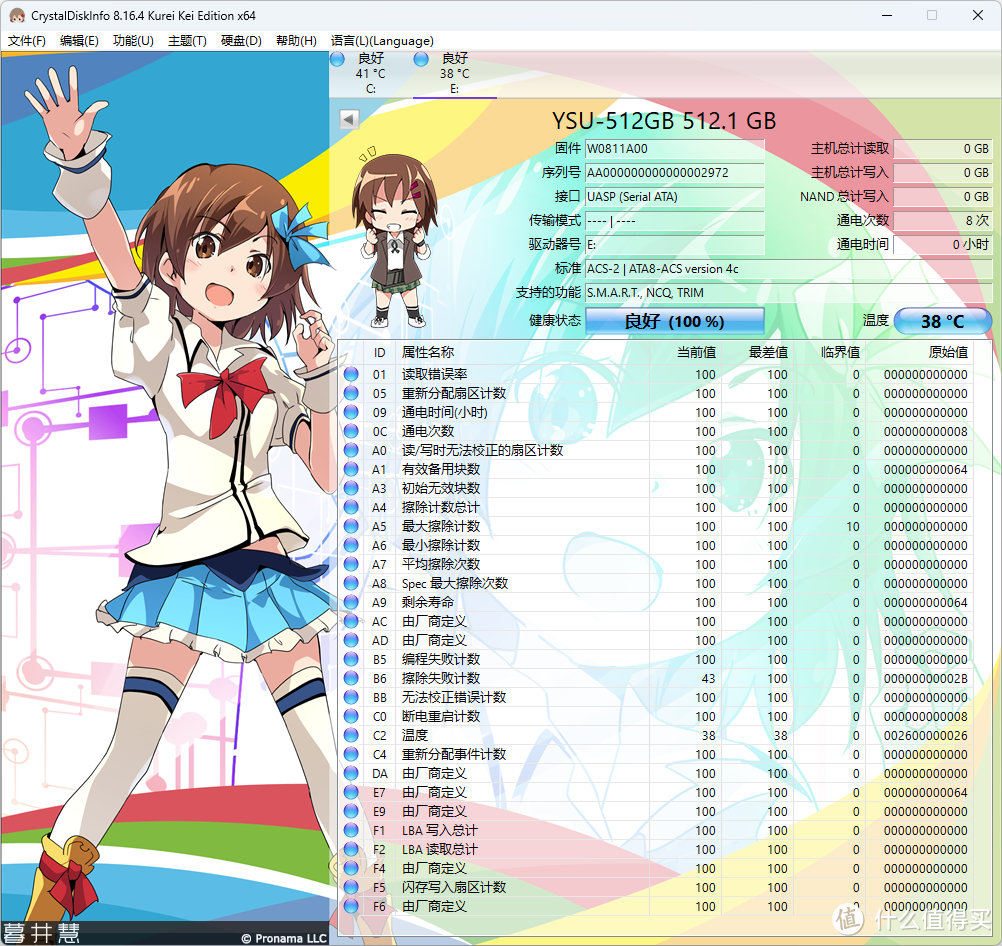Click the previous disk arrow button
This screenshot has height=946, width=1002.
(349, 120)
